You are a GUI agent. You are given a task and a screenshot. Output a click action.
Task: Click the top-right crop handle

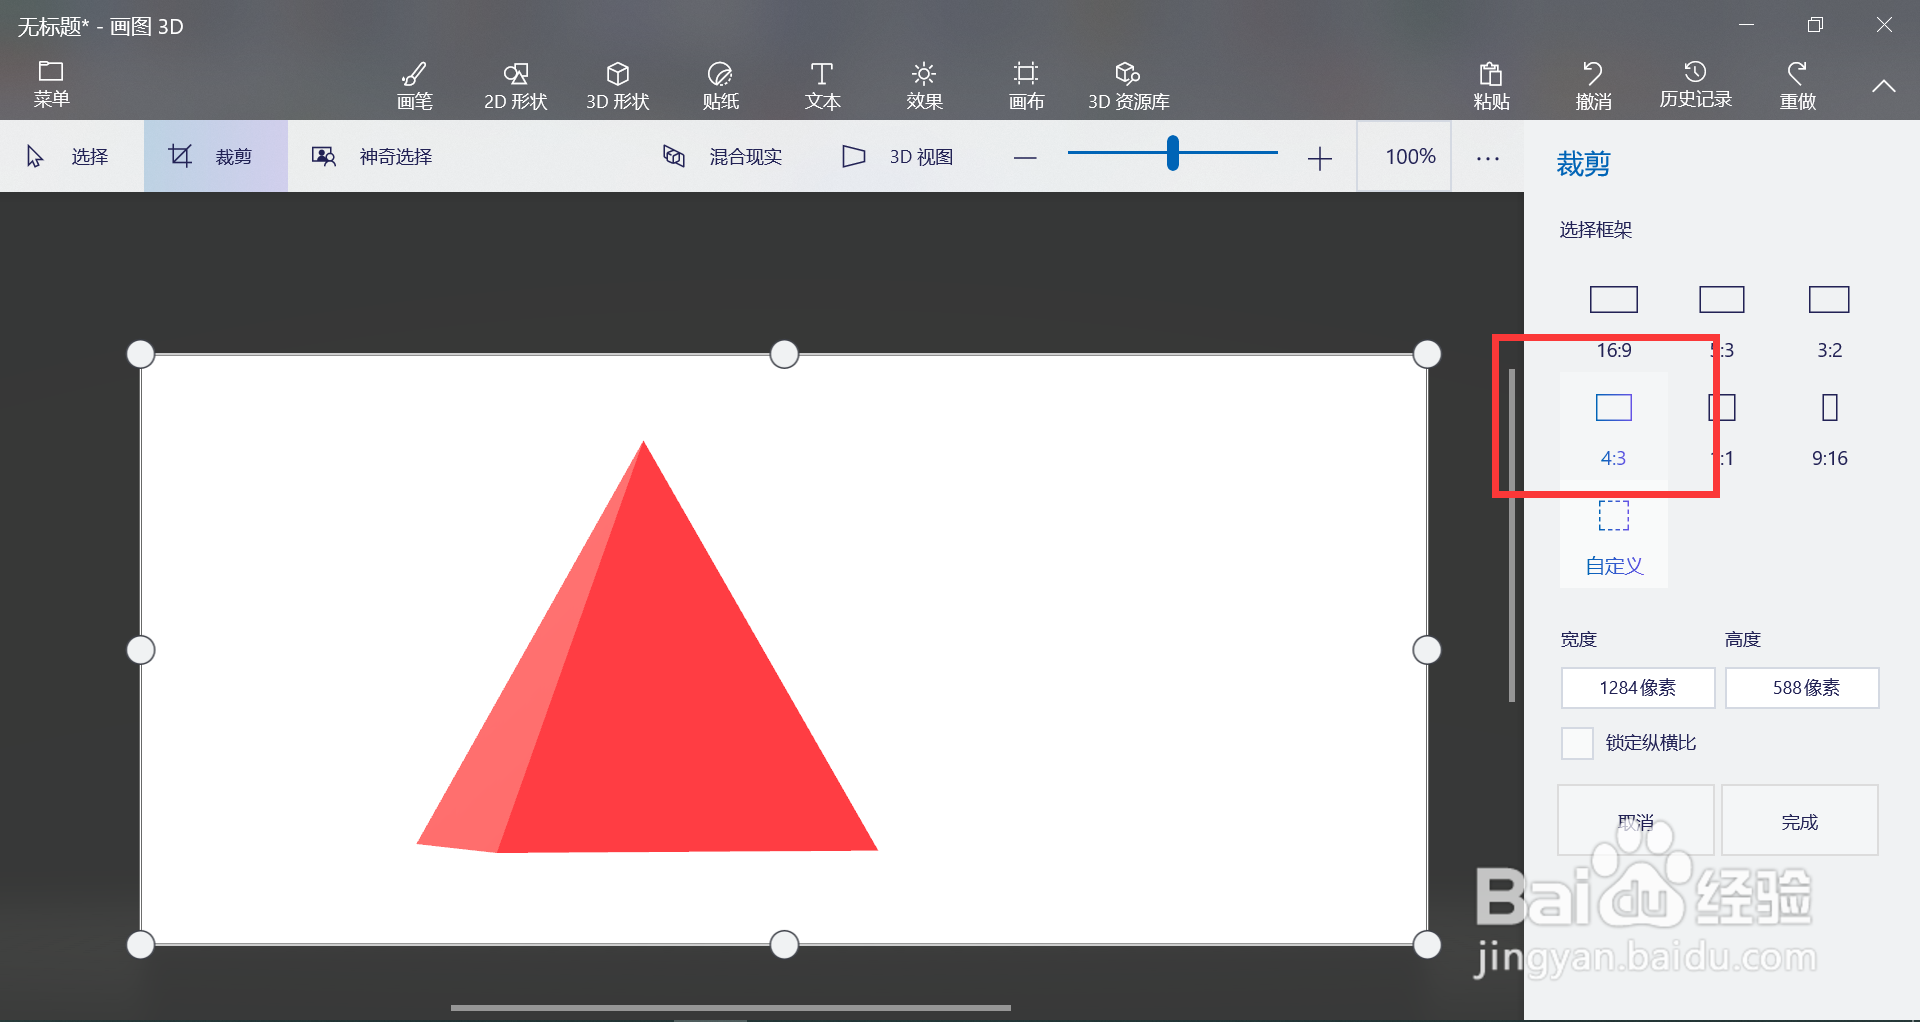click(x=1427, y=354)
